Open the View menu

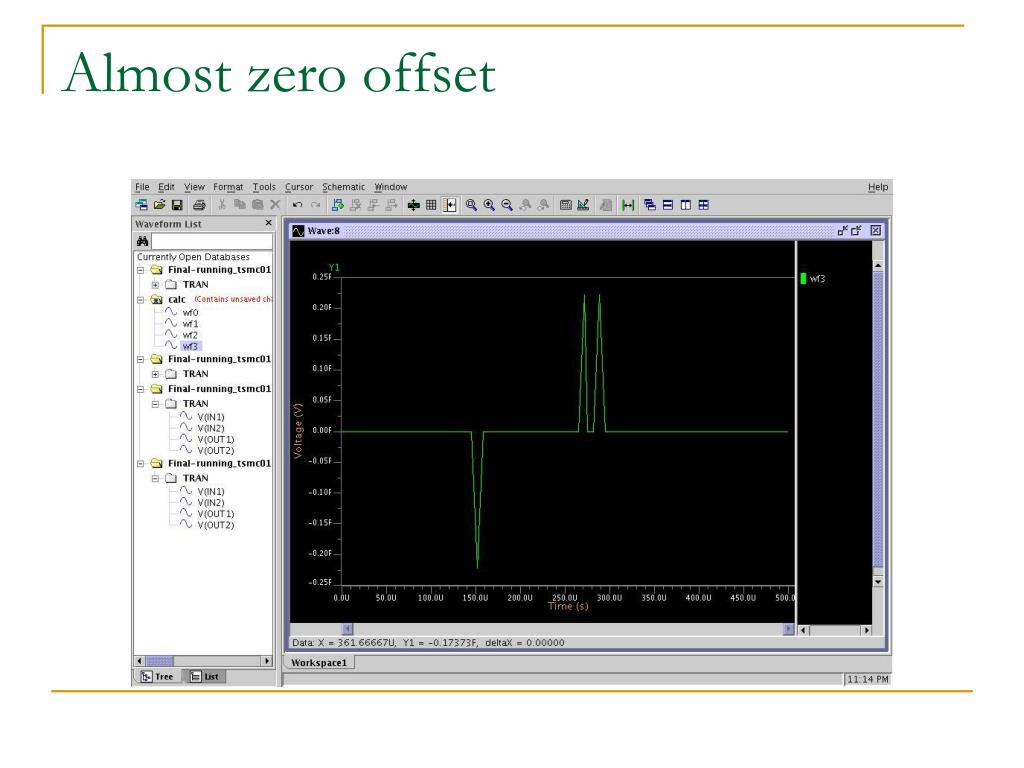194,187
